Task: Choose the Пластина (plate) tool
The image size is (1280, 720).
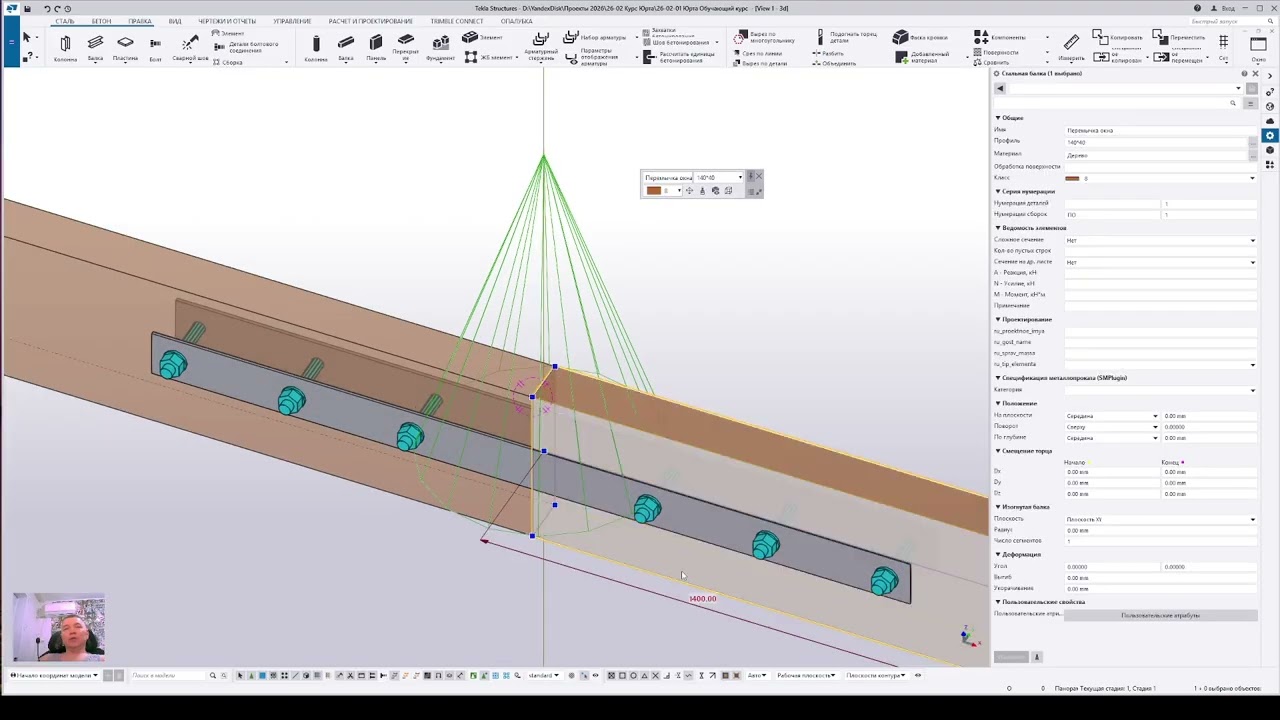Action: [125, 47]
